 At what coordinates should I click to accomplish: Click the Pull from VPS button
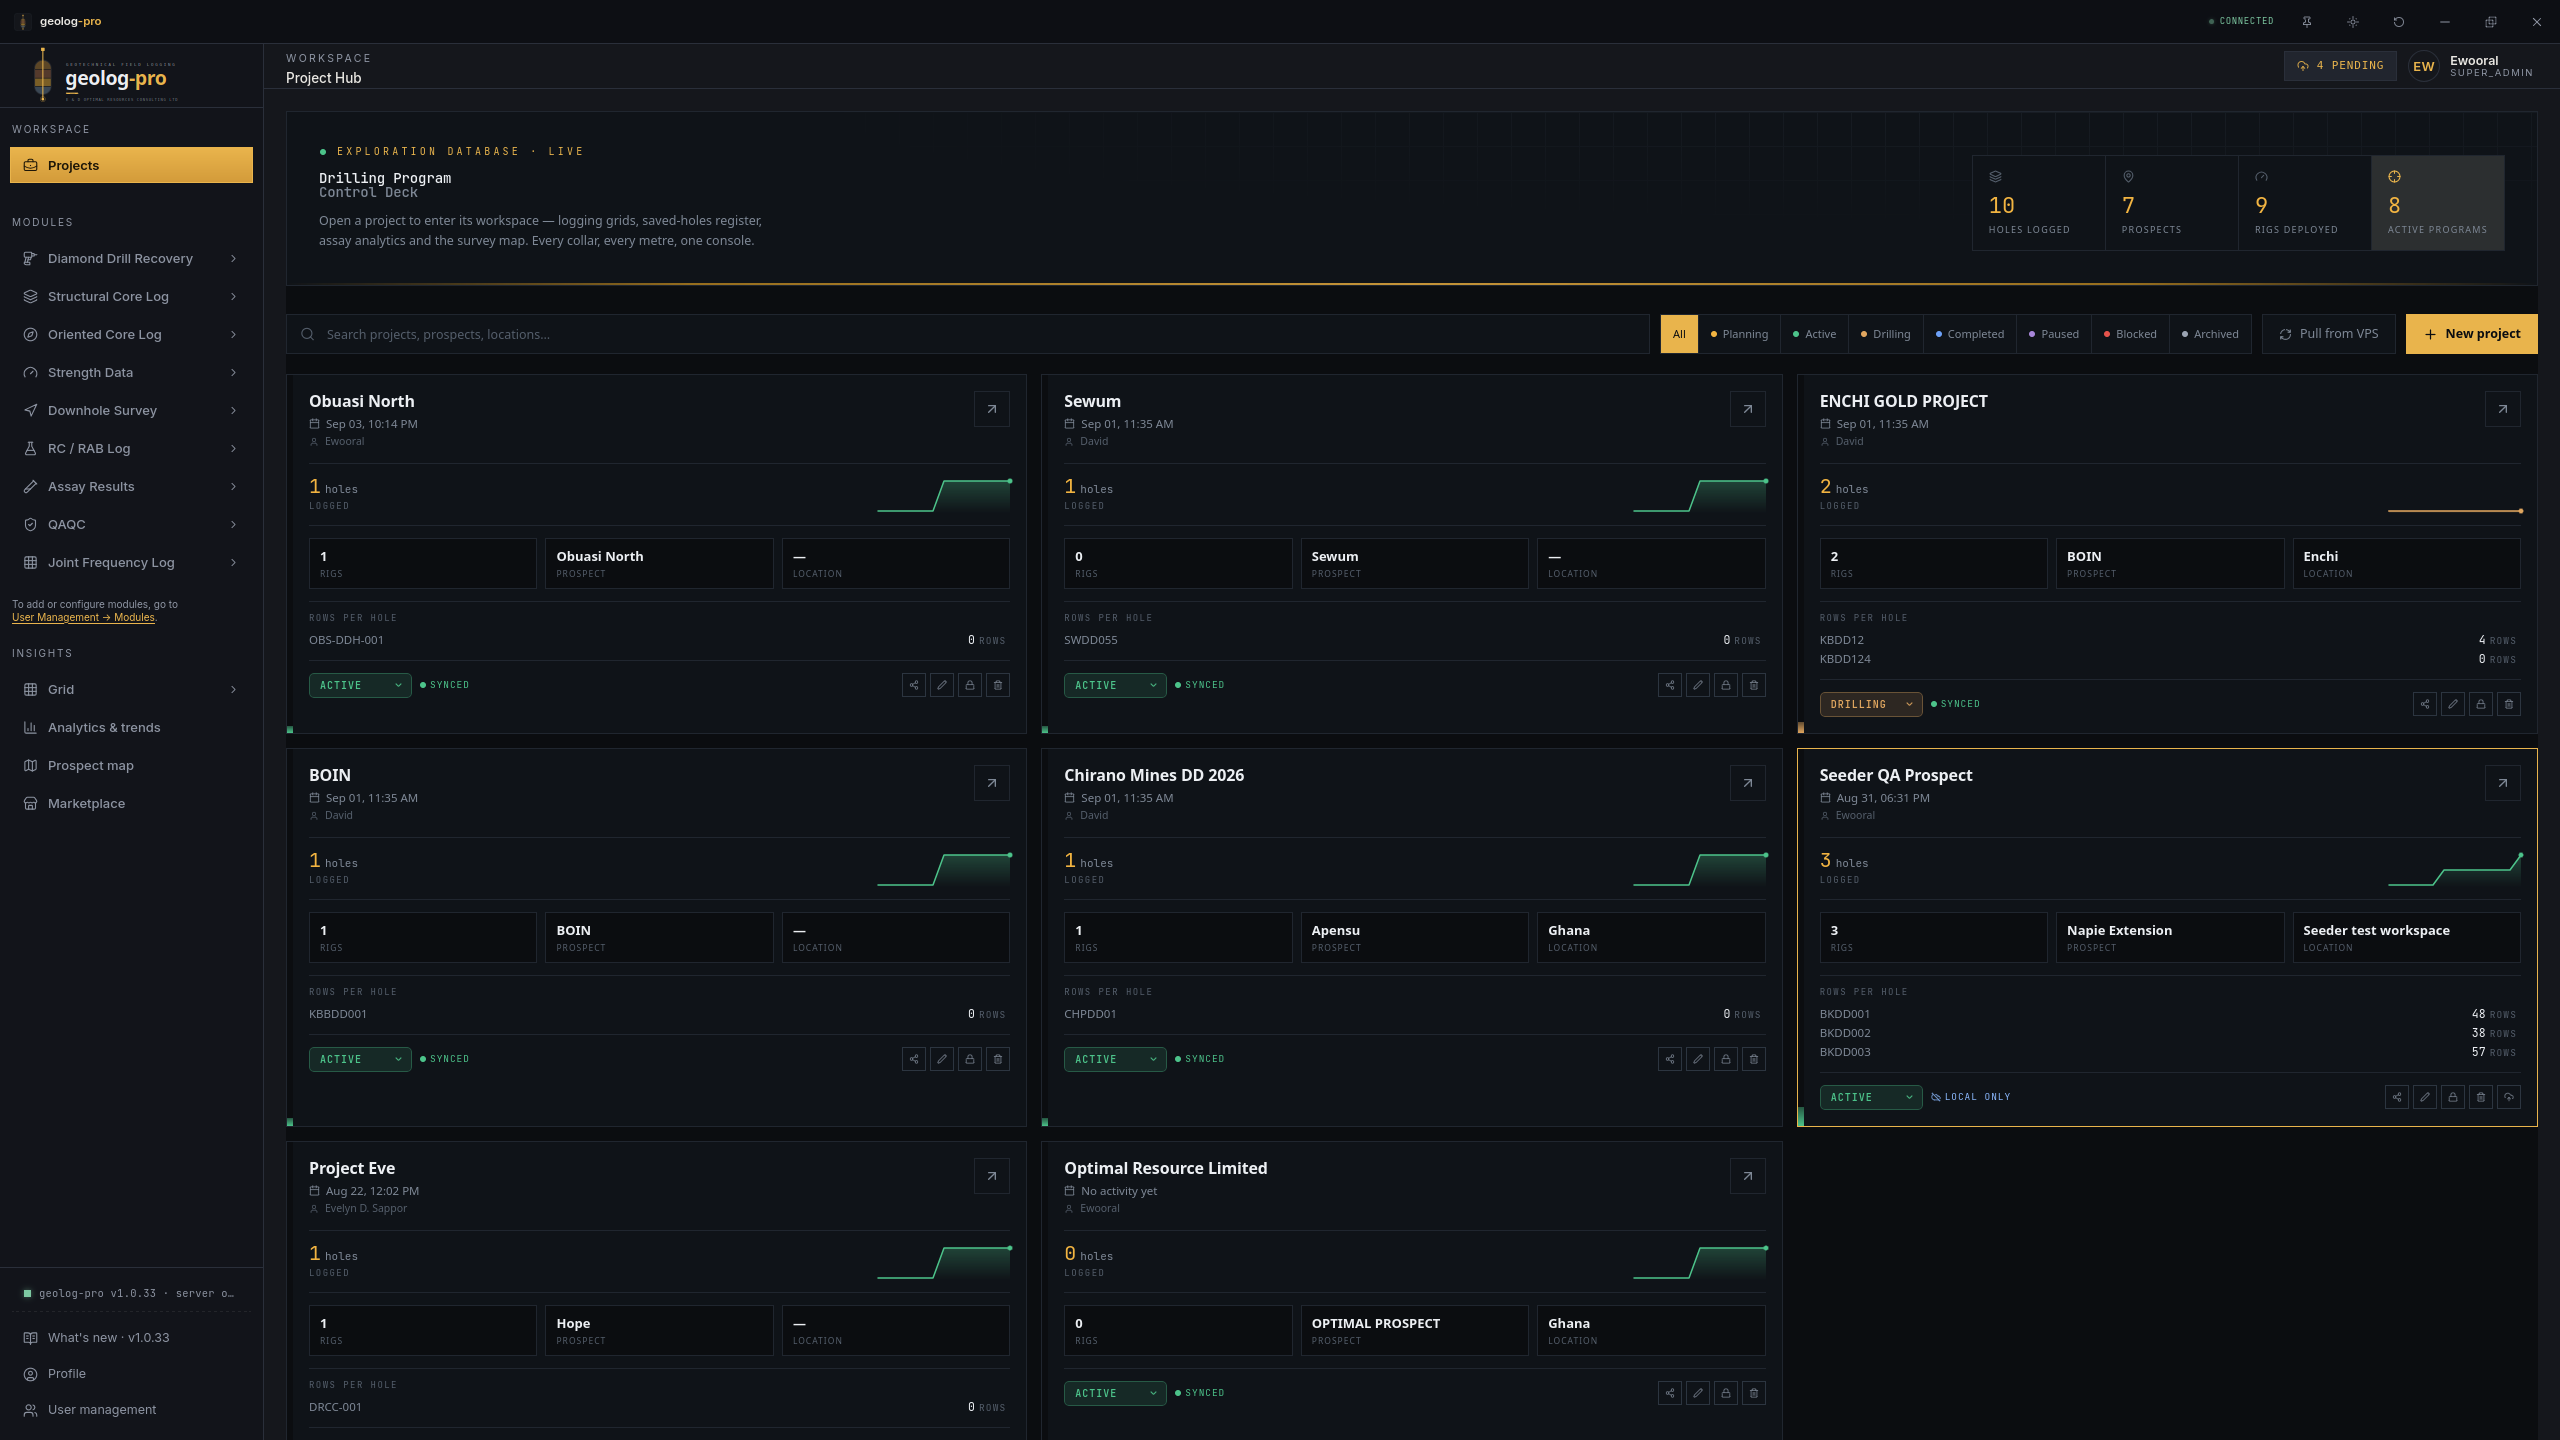coord(2328,334)
